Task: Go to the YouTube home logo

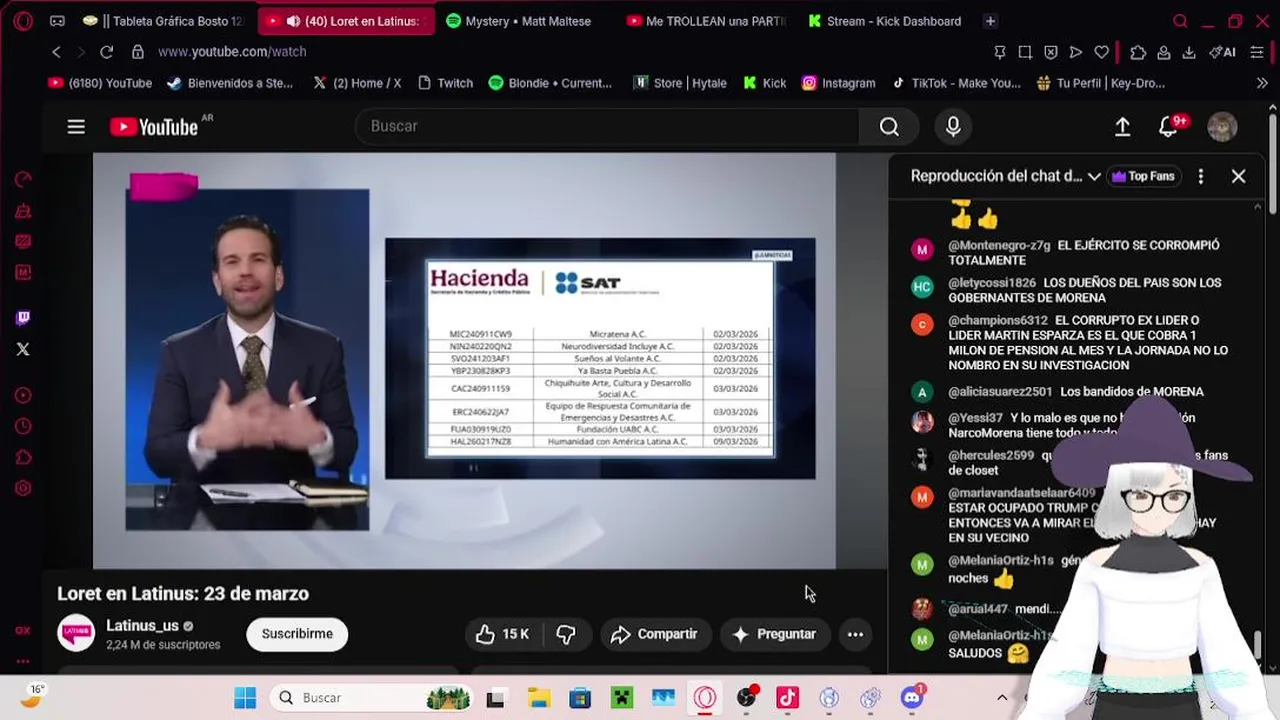Action: 154,126
